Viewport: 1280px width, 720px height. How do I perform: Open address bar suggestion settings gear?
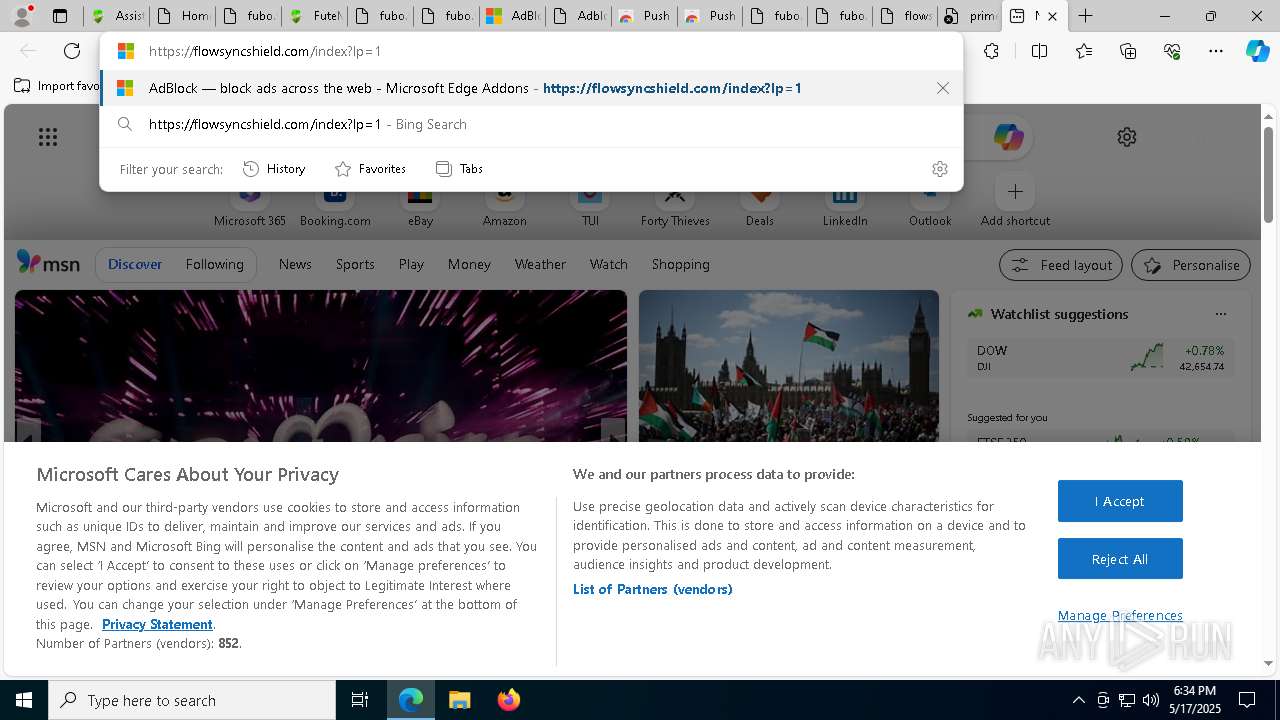click(x=939, y=169)
